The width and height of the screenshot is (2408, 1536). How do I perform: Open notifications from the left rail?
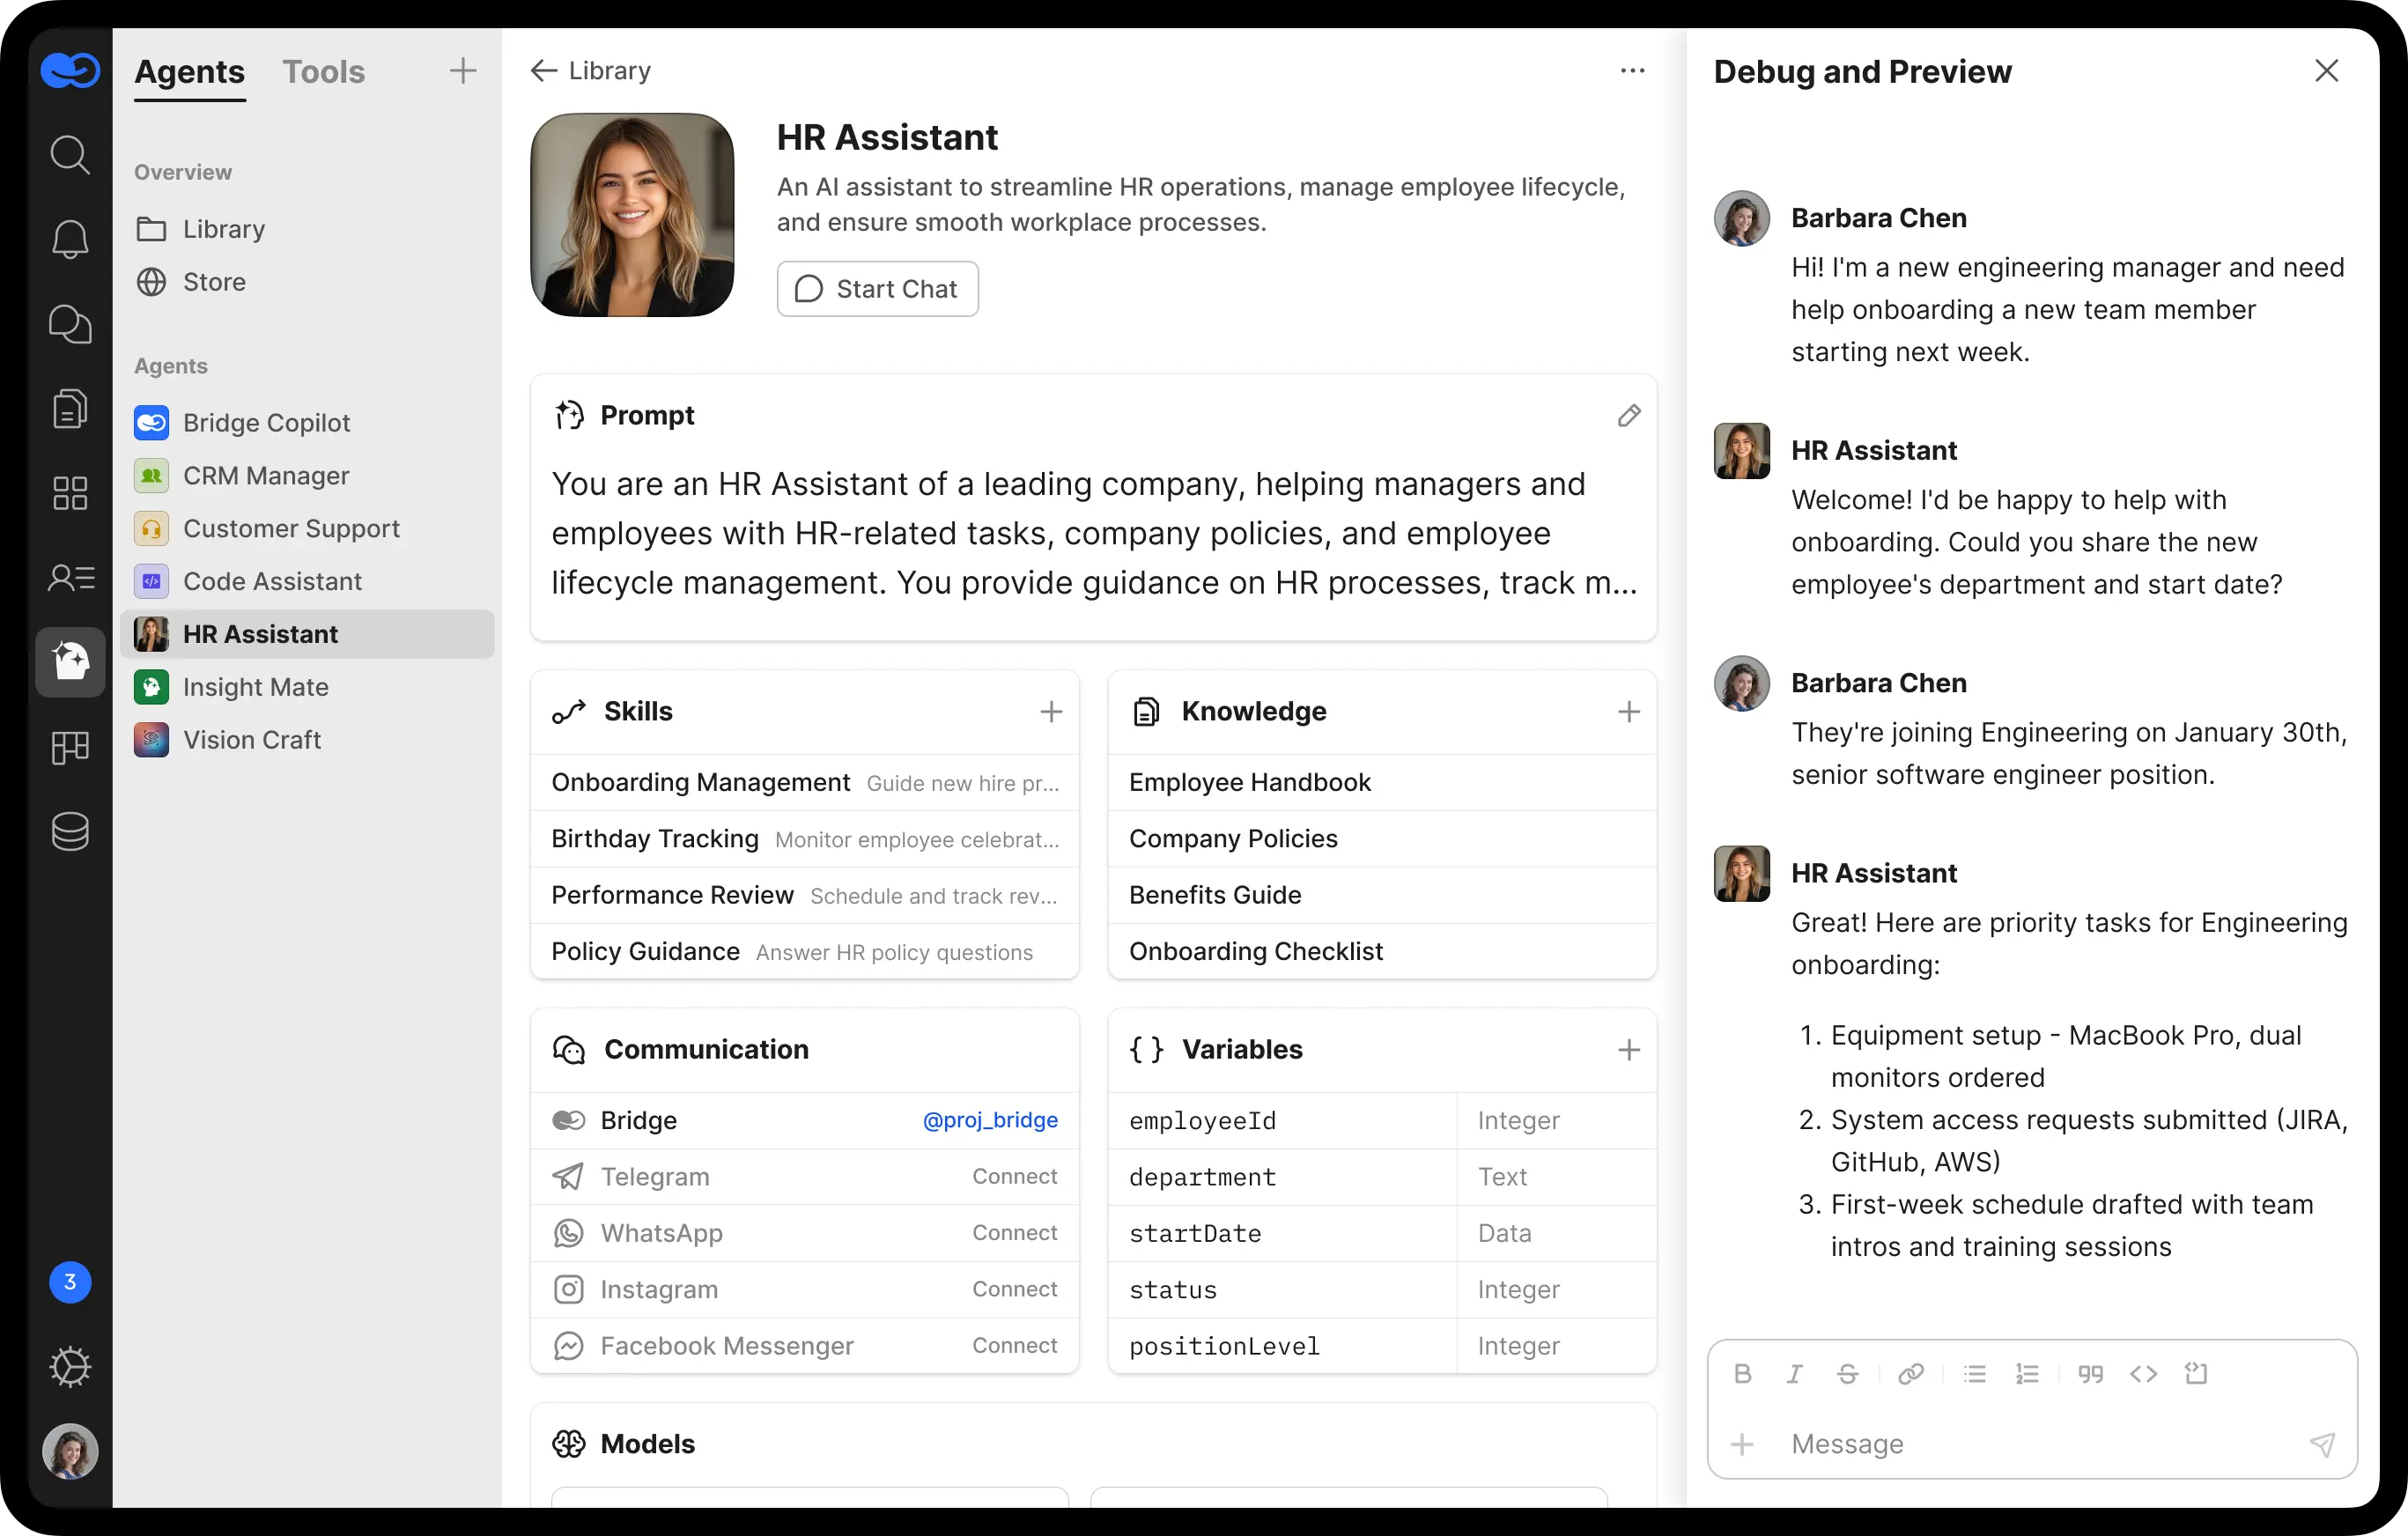pos(69,239)
